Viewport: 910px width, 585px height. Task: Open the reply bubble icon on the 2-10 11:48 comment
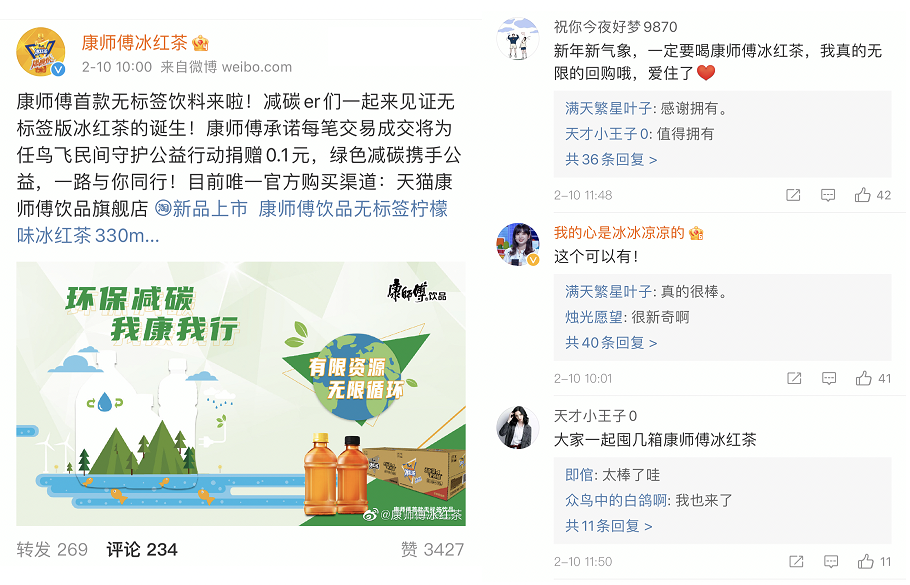(828, 195)
